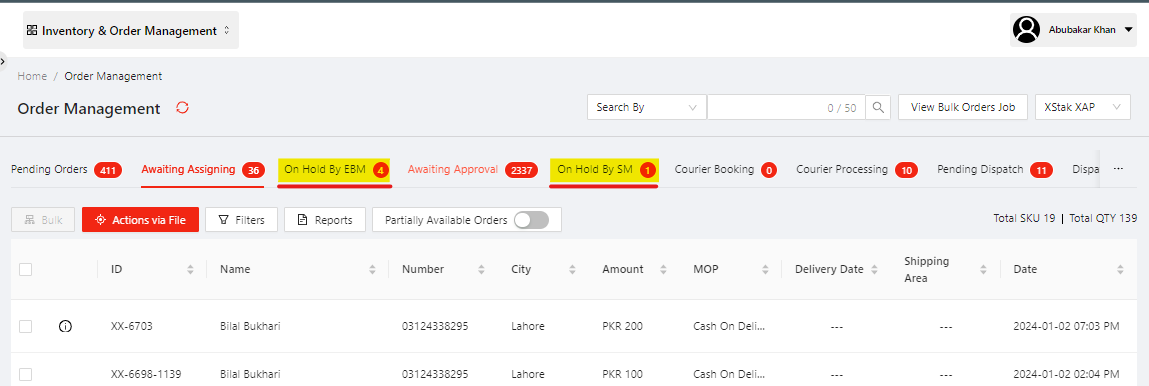The image size is (1149, 386).
Task: Expand Inventory & Order Management module switcher
Action: tap(130, 31)
